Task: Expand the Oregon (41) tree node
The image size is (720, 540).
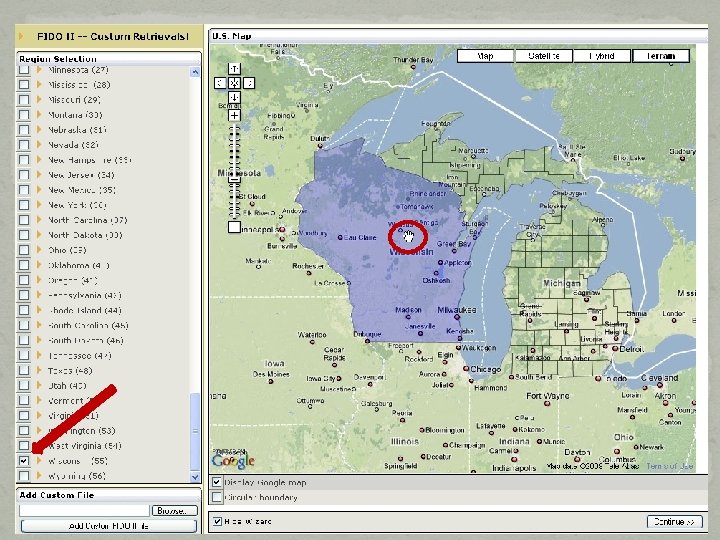Action: coord(39,280)
